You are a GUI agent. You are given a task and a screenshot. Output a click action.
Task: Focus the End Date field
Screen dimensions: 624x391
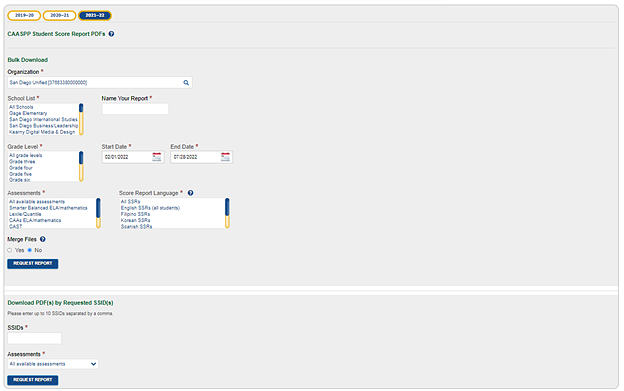pos(202,157)
